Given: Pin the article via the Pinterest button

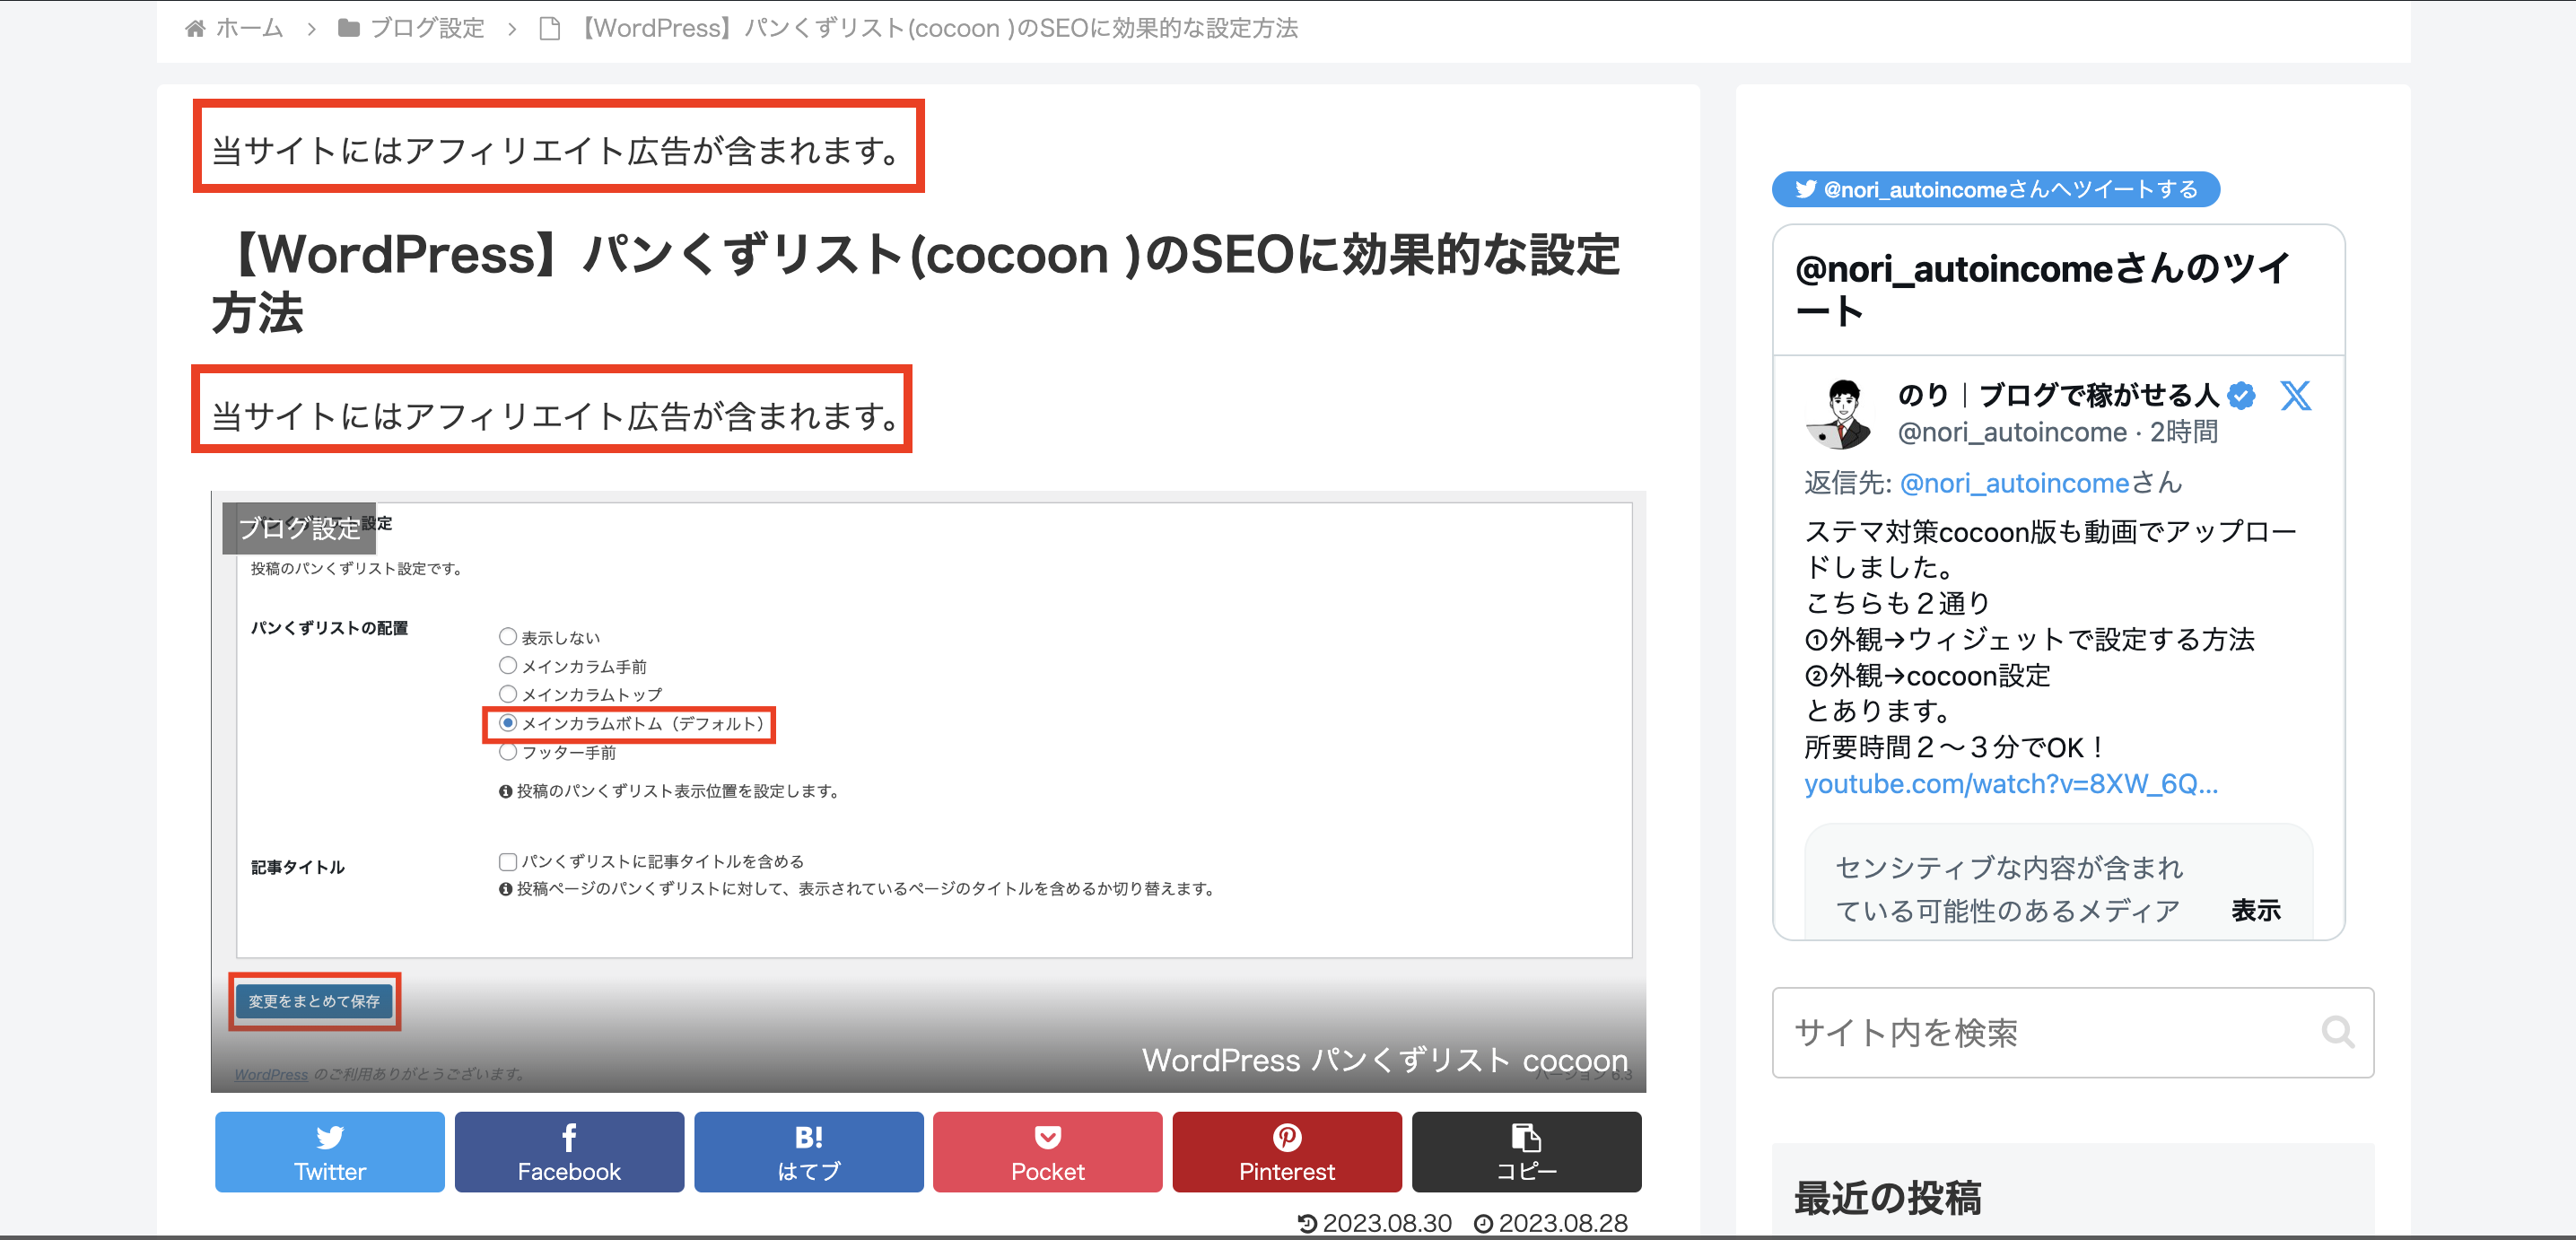Looking at the screenshot, I should coord(1287,1152).
